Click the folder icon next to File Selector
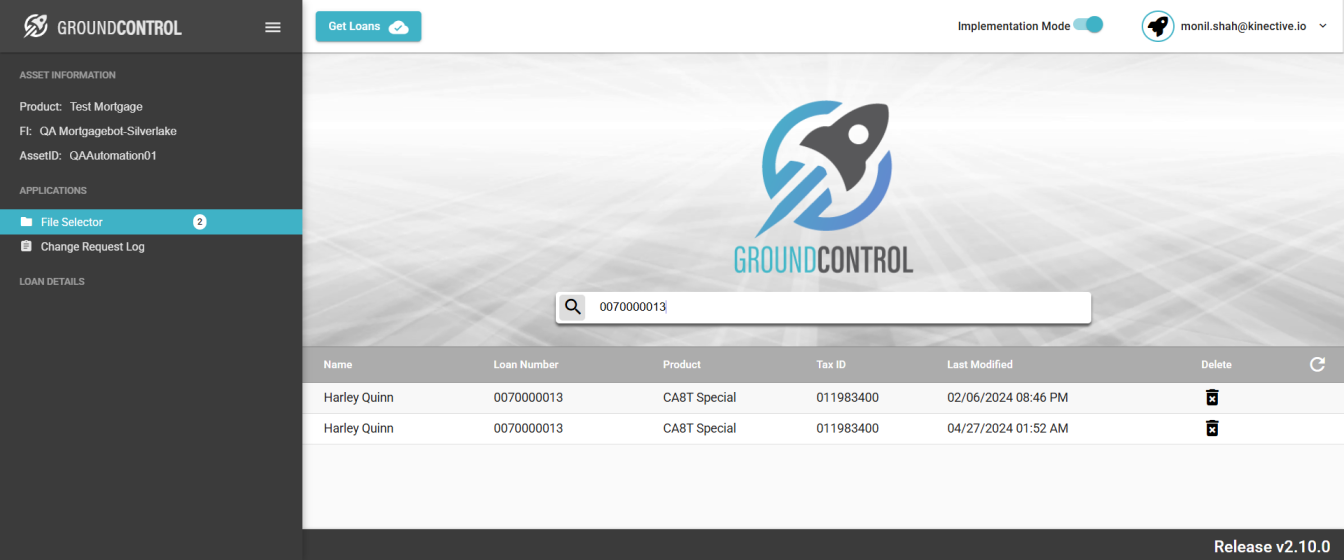Screen dimensions: 1344x560 coord(27,222)
